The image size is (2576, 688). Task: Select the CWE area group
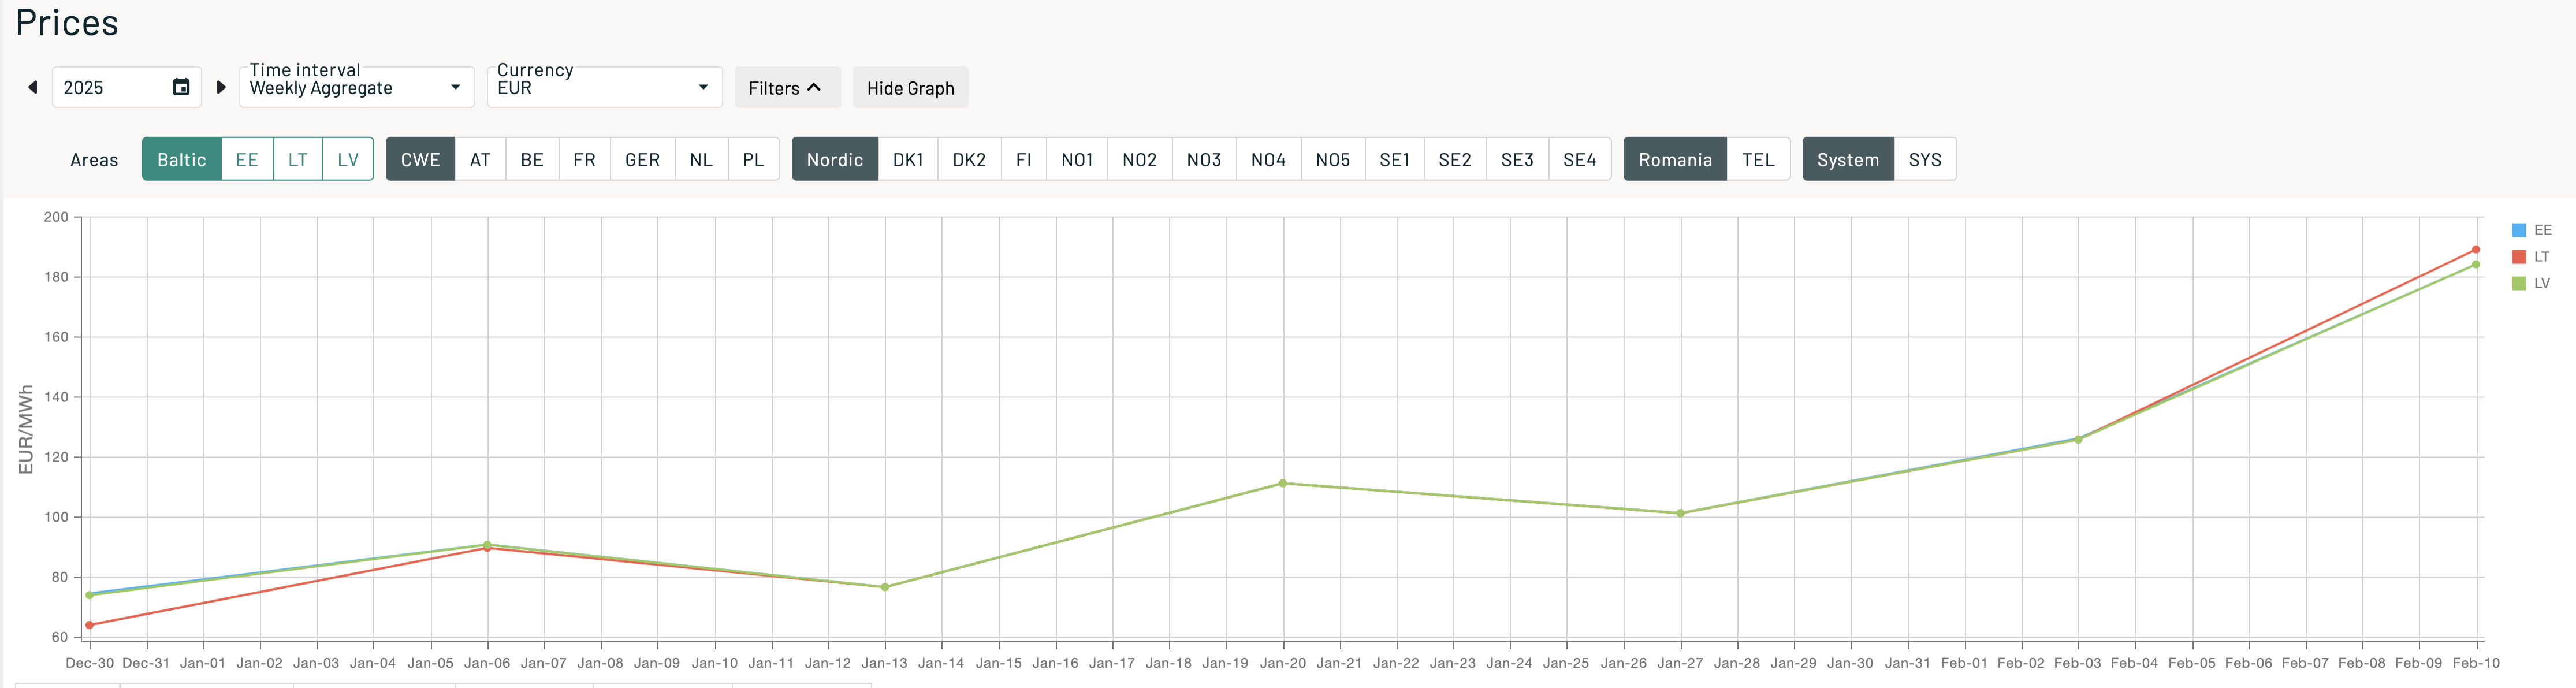pos(420,160)
